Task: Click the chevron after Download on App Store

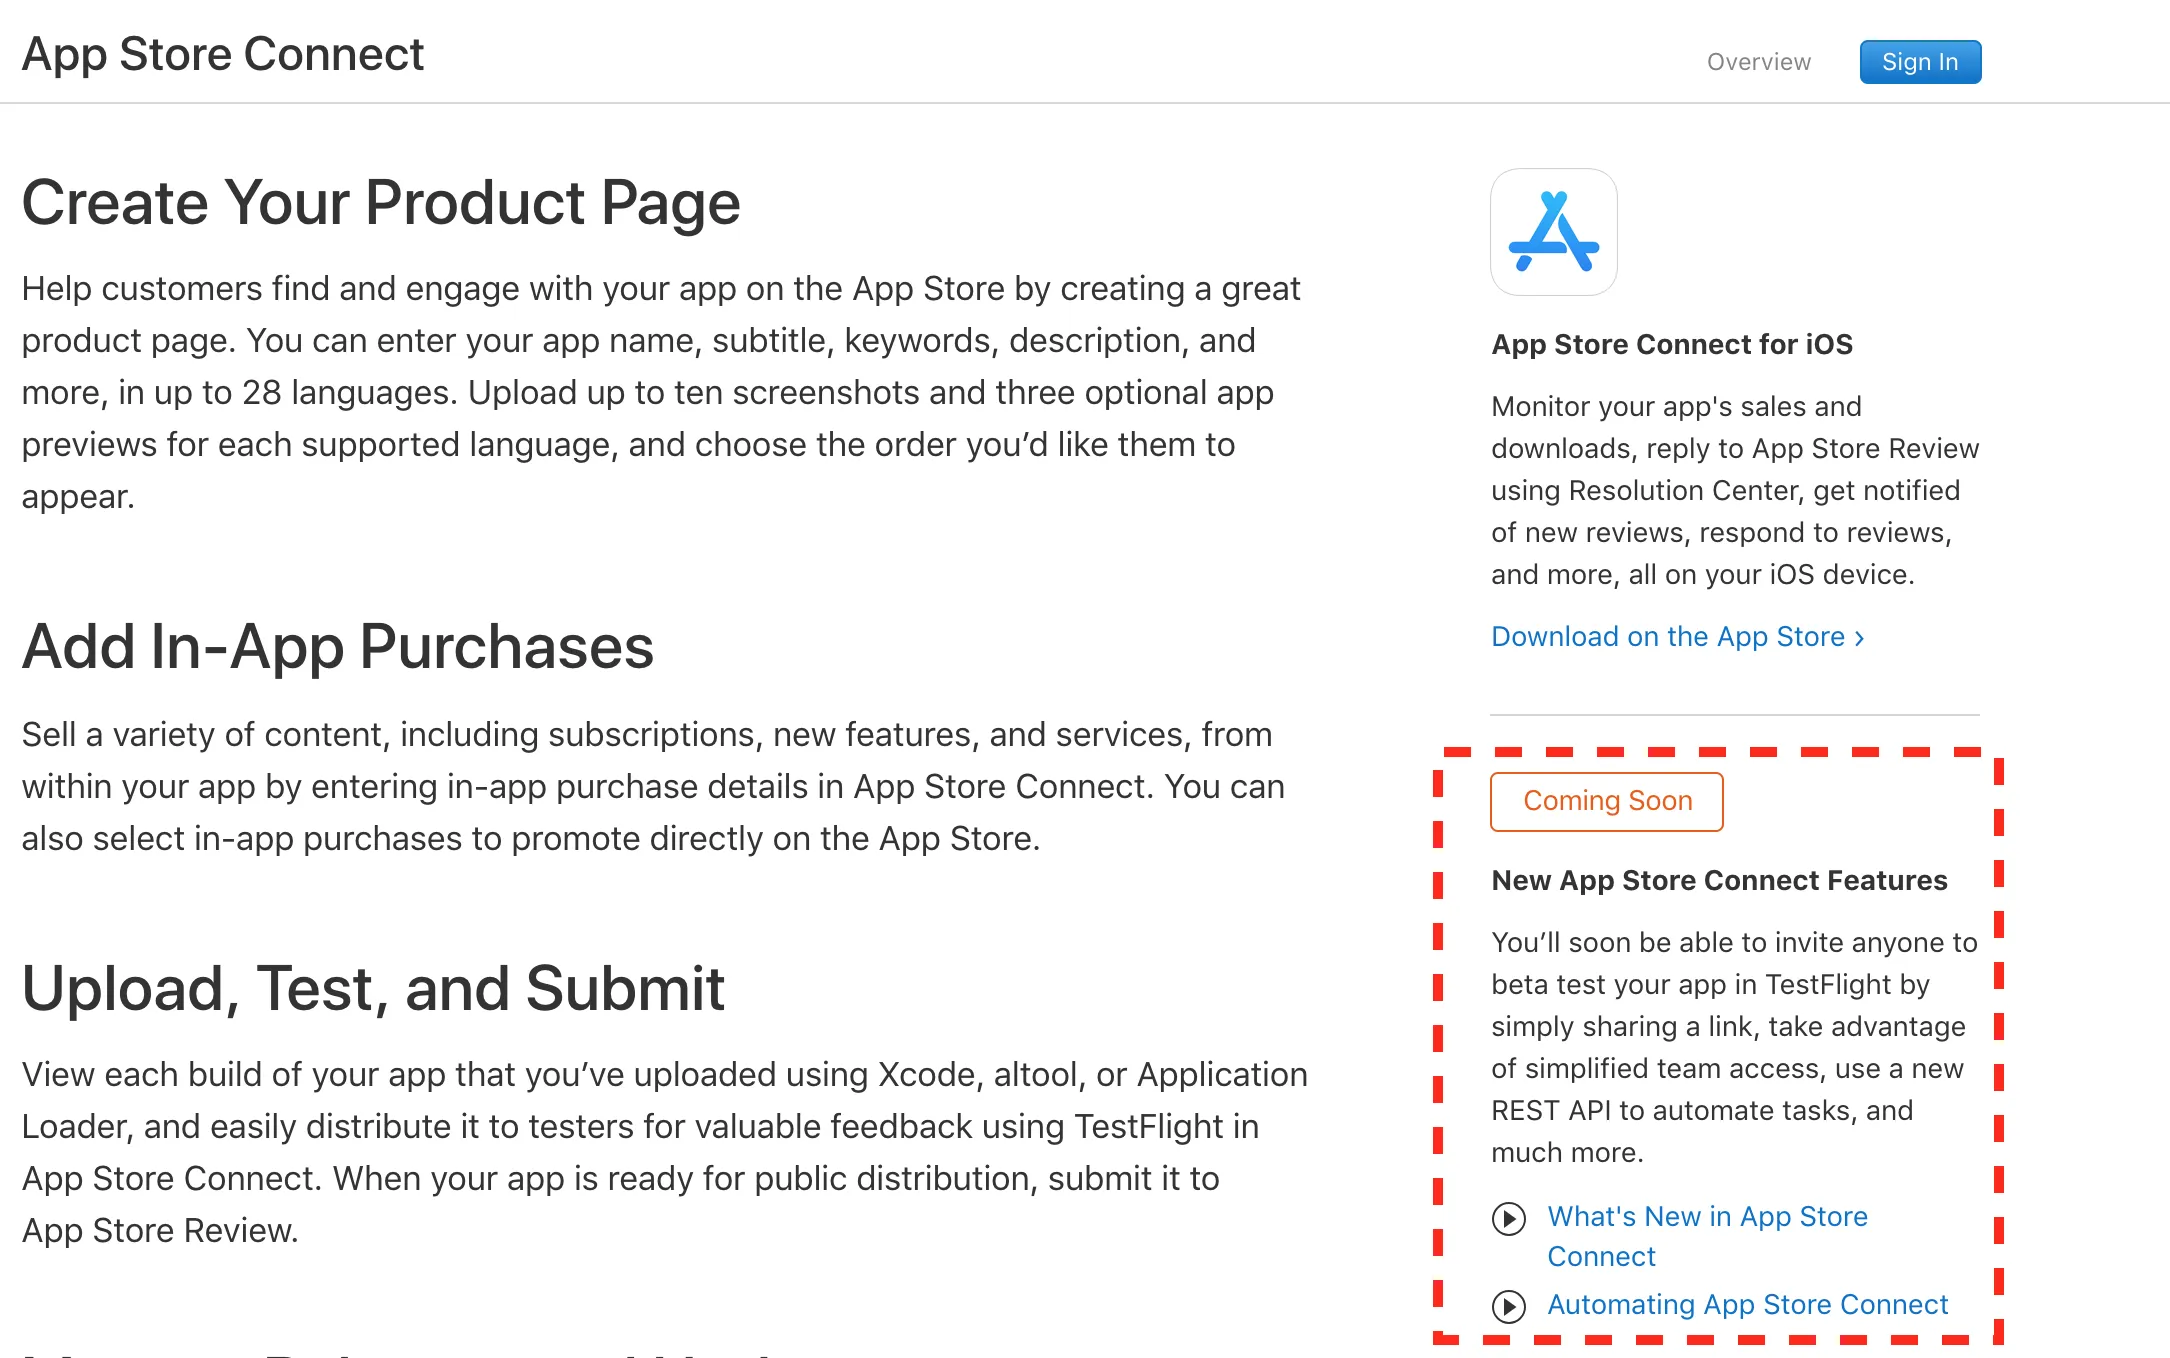Action: [1859, 638]
